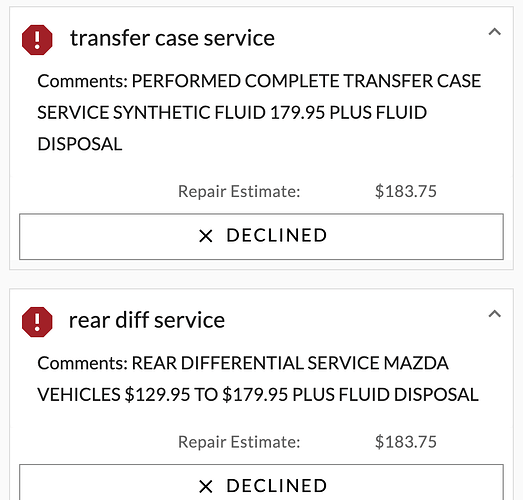523x500 pixels.
Task: Select the PERFORMED COMPLETE TRANSFER CASE comment text
Action: (307, 81)
